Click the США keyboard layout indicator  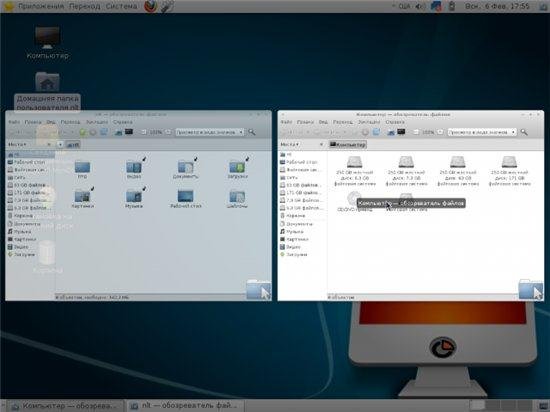click(x=404, y=6)
